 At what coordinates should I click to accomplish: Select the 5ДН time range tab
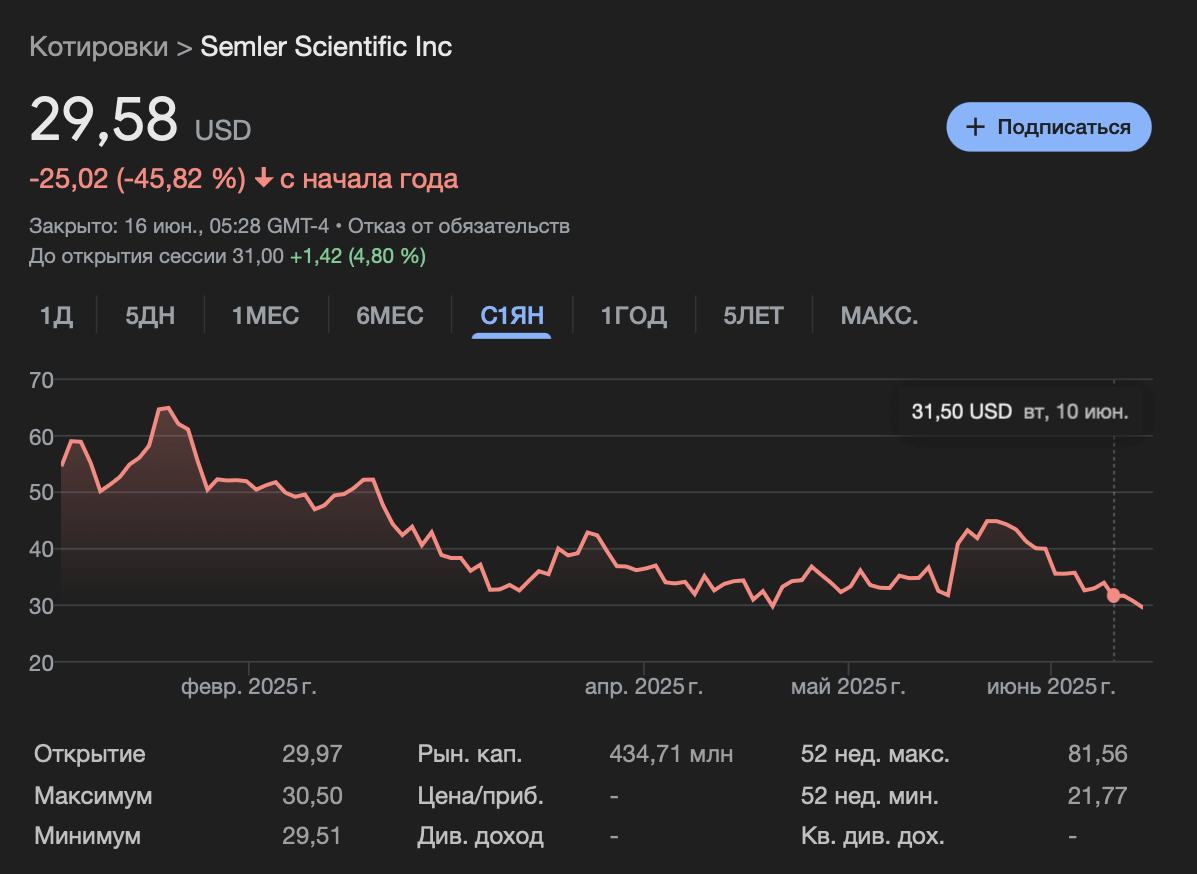click(x=150, y=315)
